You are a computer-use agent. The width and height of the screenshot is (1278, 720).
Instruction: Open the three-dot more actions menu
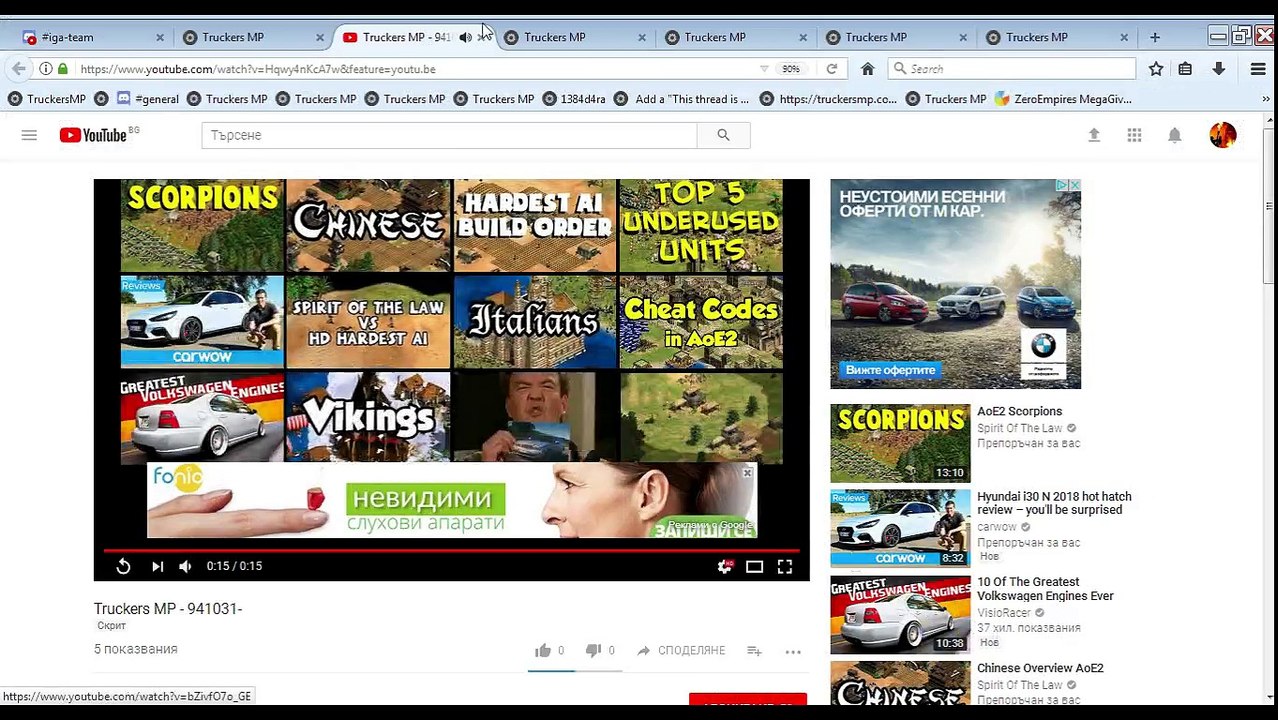(x=793, y=651)
